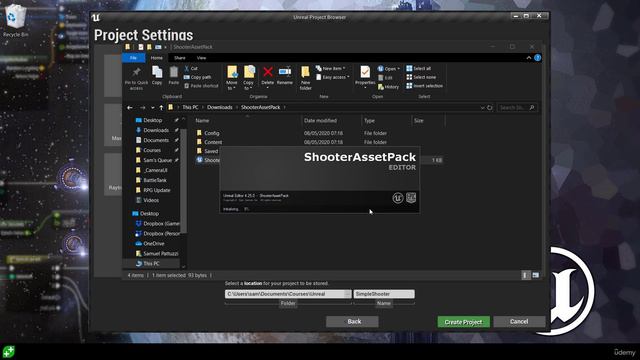Switch to large icons view icon
The image size is (640, 360).
[x=536, y=276]
